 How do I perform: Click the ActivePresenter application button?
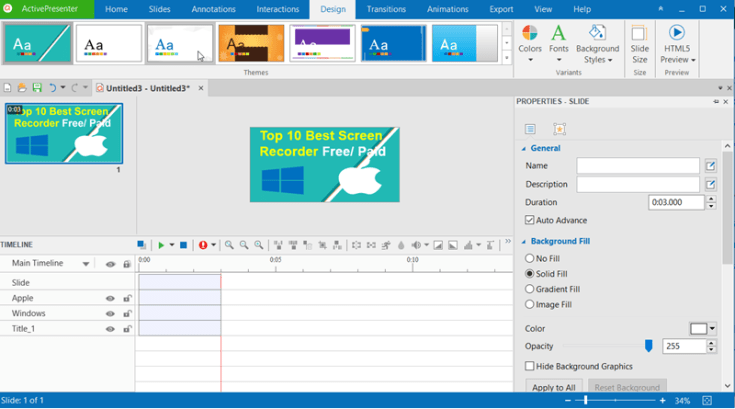[47, 9]
